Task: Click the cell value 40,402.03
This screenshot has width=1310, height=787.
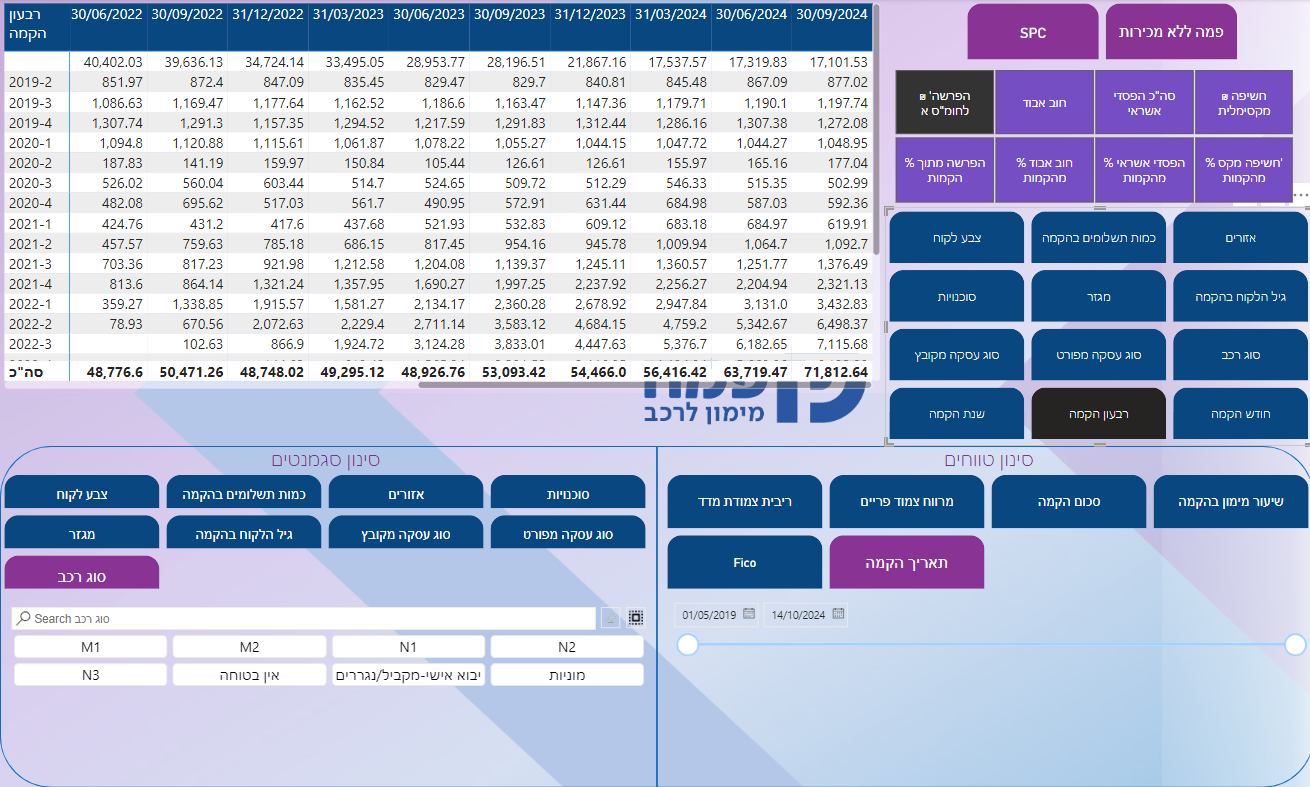Action: pyautogui.click(x=113, y=62)
